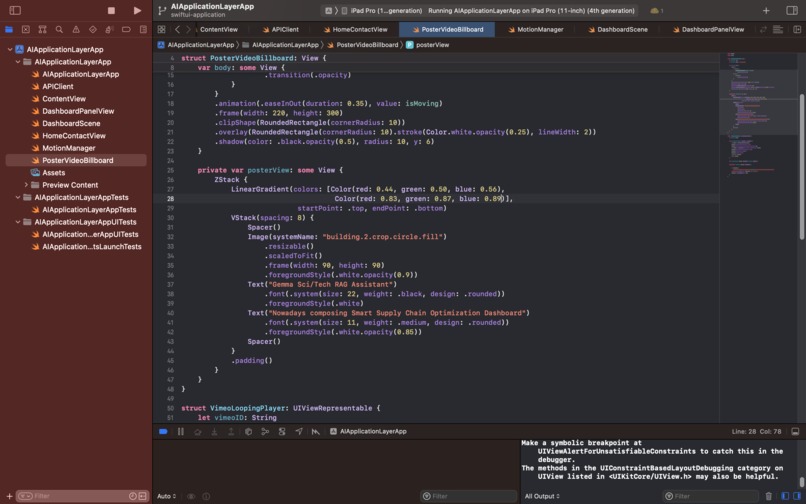806x504 pixels.
Task: Open the related items grid menu
Action: point(161,29)
